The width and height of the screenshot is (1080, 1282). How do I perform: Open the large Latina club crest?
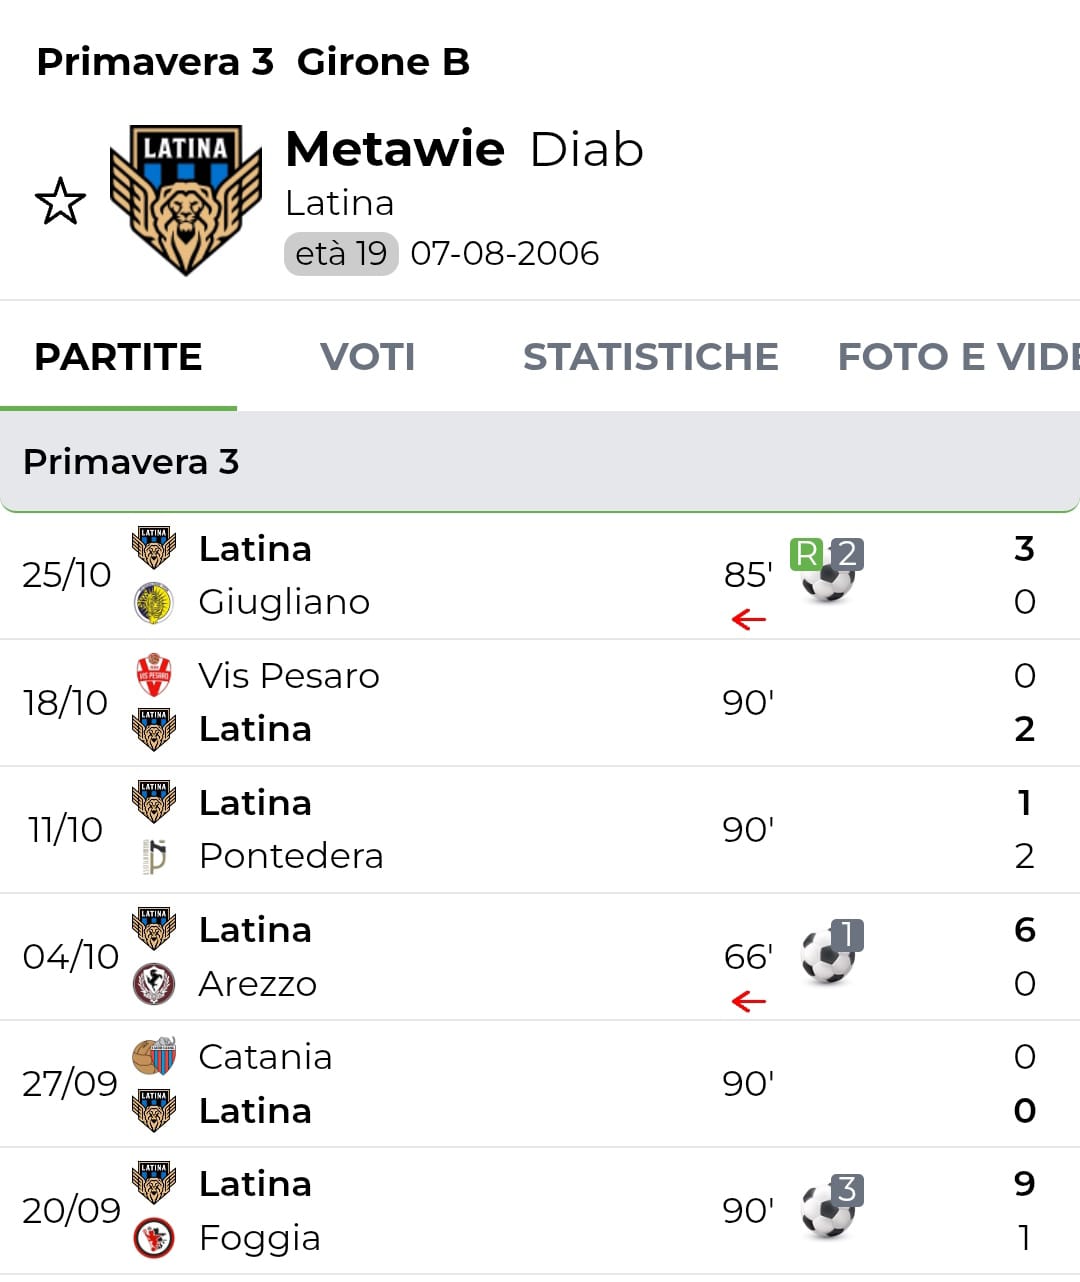(185, 199)
